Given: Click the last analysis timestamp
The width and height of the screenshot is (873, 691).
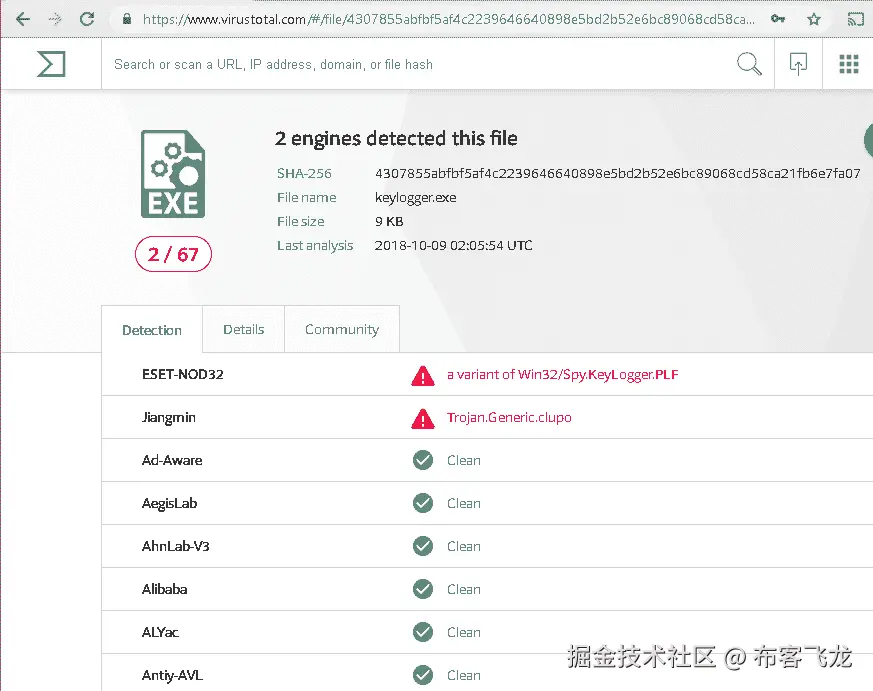Looking at the screenshot, I should point(454,246).
